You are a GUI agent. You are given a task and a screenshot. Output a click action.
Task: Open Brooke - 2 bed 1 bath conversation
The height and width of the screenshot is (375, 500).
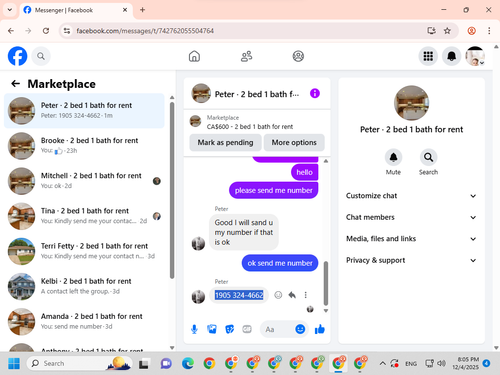click(84, 146)
